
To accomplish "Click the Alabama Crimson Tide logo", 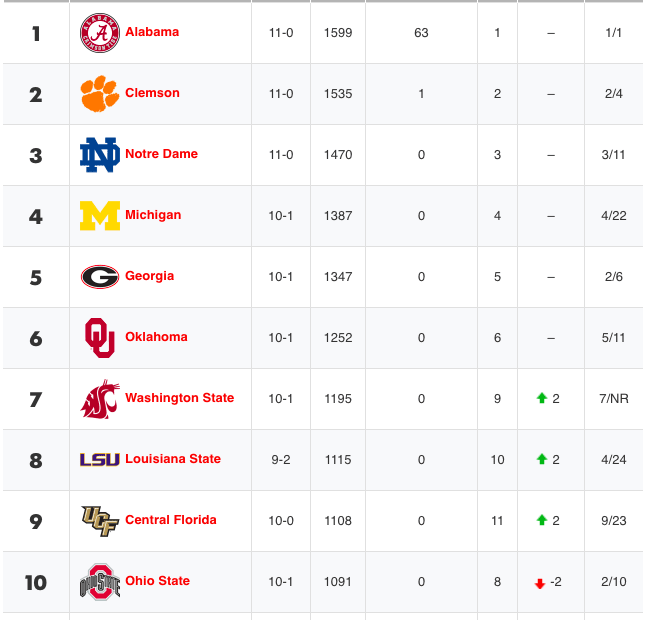I will [100, 33].
